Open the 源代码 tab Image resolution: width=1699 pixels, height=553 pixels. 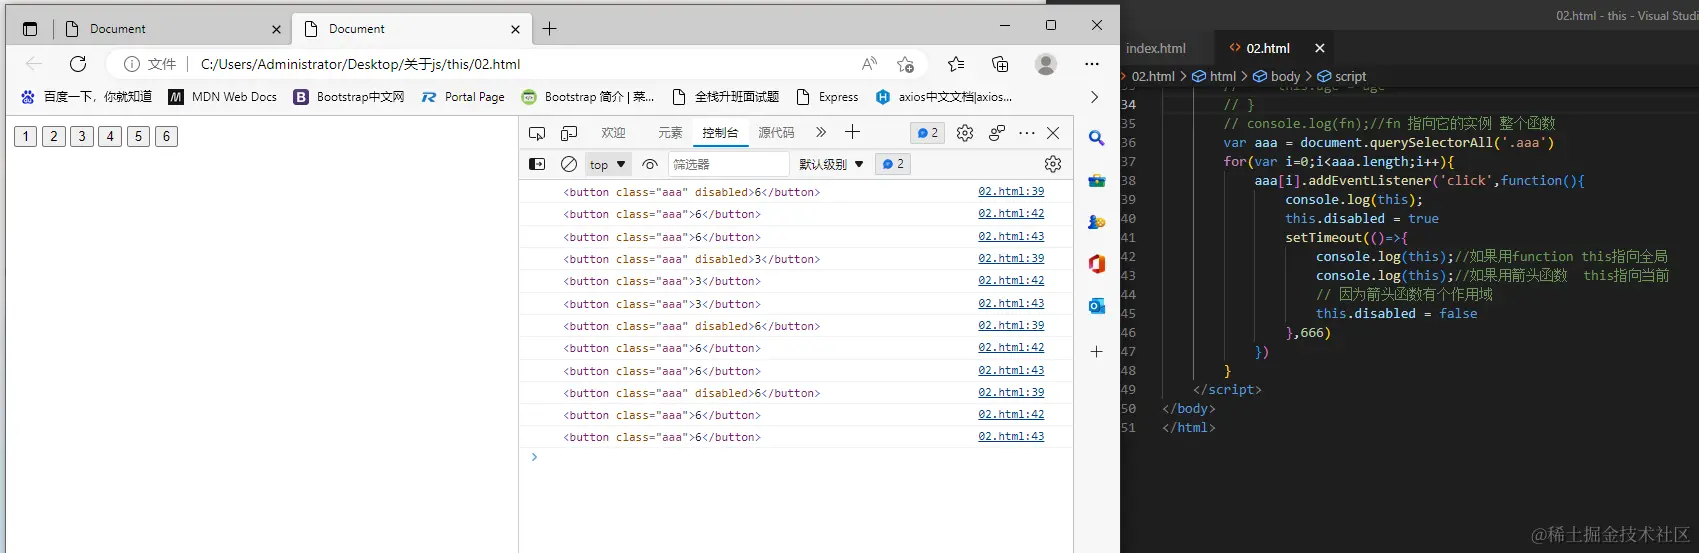point(776,133)
